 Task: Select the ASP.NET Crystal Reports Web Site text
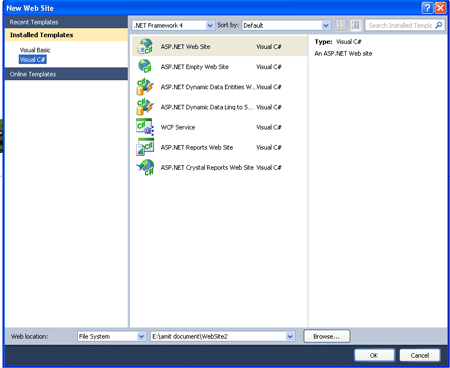207,168
